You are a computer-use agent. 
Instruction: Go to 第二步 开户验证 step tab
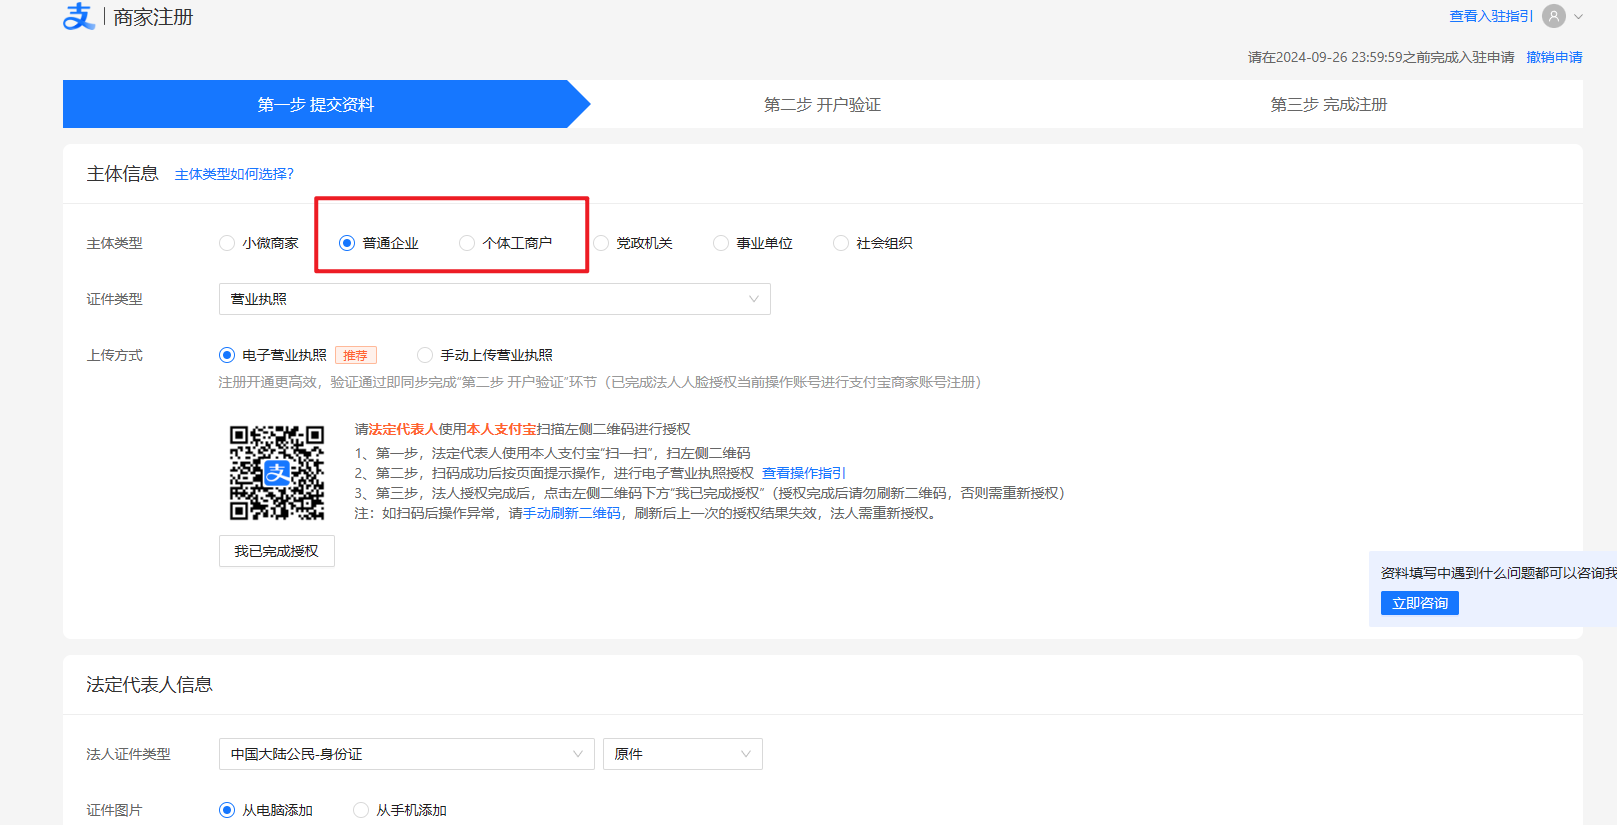[822, 105]
